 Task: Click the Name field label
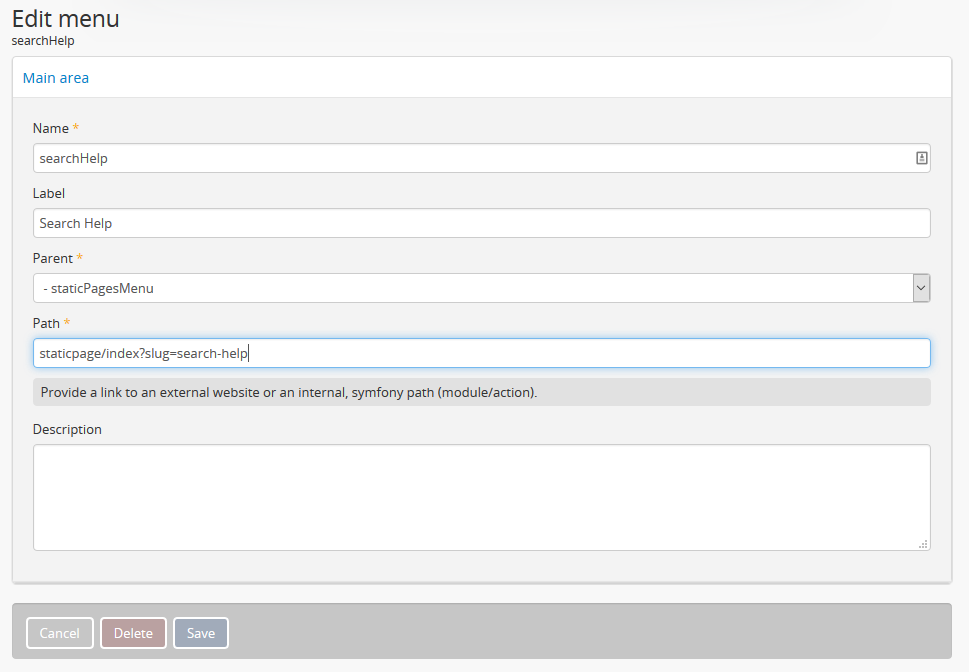click(x=50, y=128)
